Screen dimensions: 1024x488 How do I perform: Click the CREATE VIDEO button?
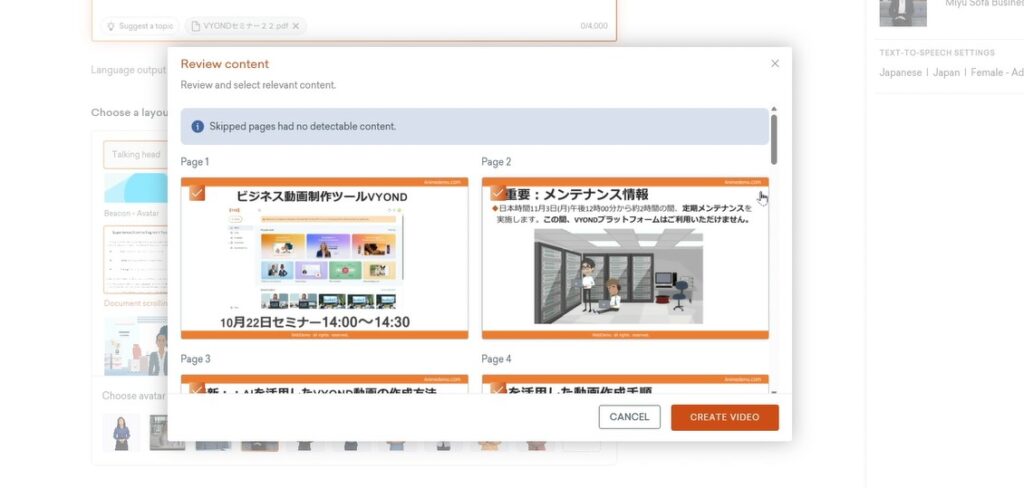[x=724, y=417]
